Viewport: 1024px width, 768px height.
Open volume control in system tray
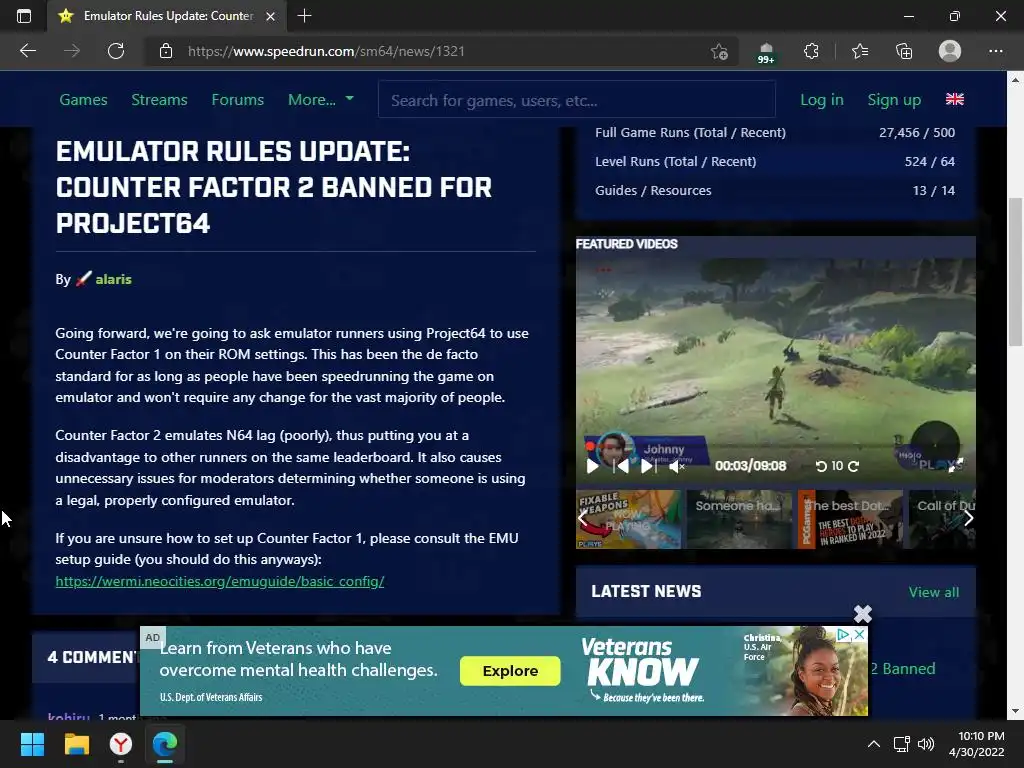click(925, 744)
